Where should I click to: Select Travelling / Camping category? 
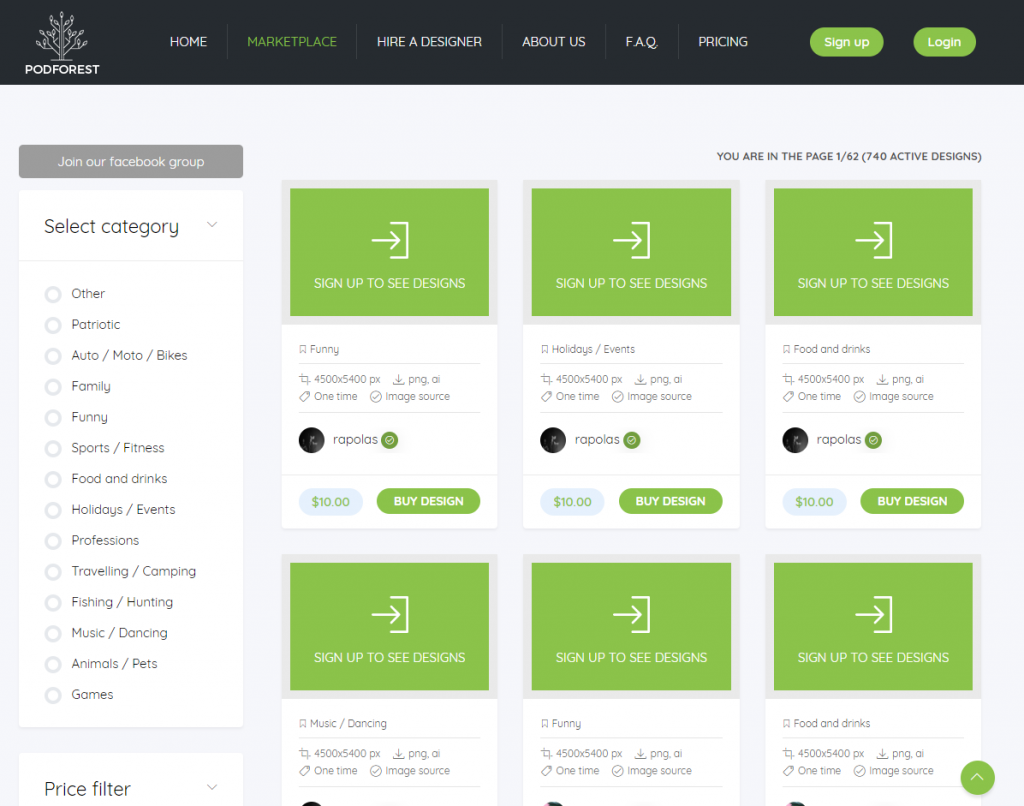tap(53, 572)
